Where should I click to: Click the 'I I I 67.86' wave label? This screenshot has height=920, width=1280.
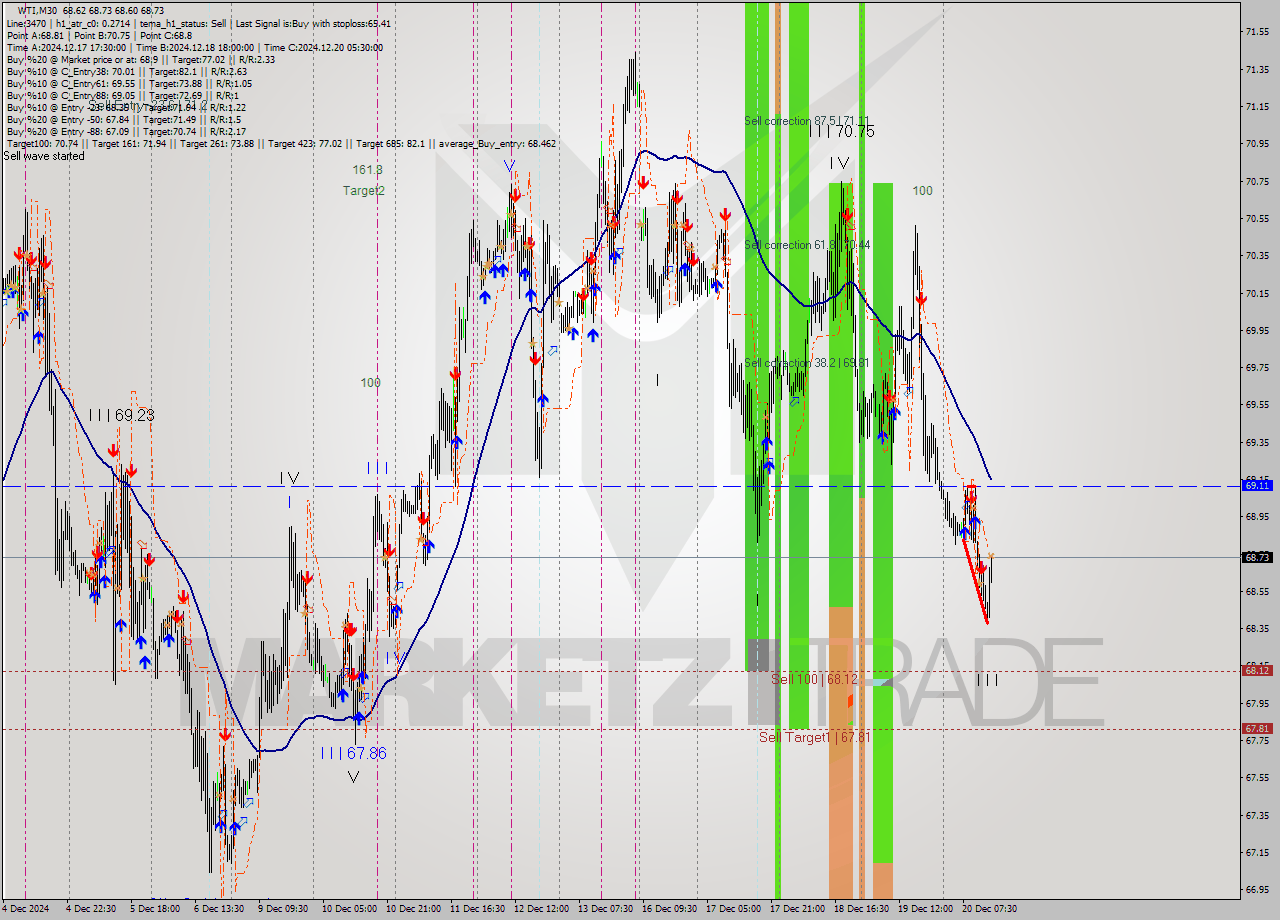coord(353,753)
